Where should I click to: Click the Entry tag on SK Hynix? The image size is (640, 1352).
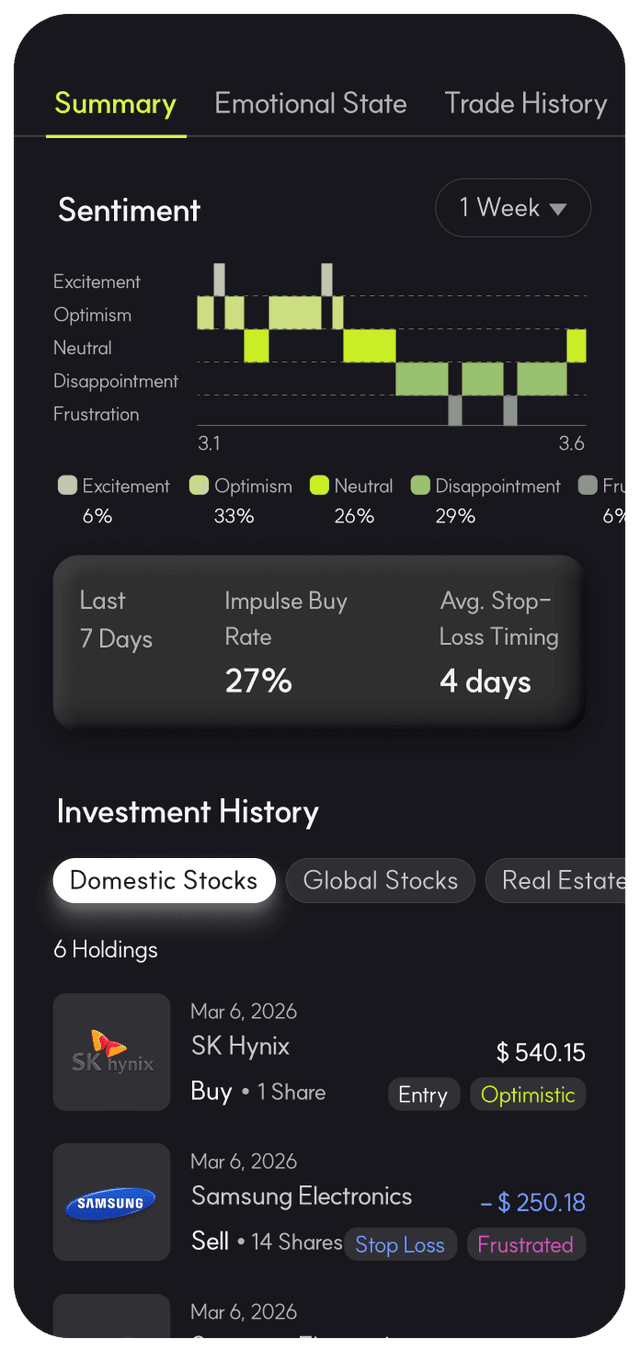(x=423, y=1095)
